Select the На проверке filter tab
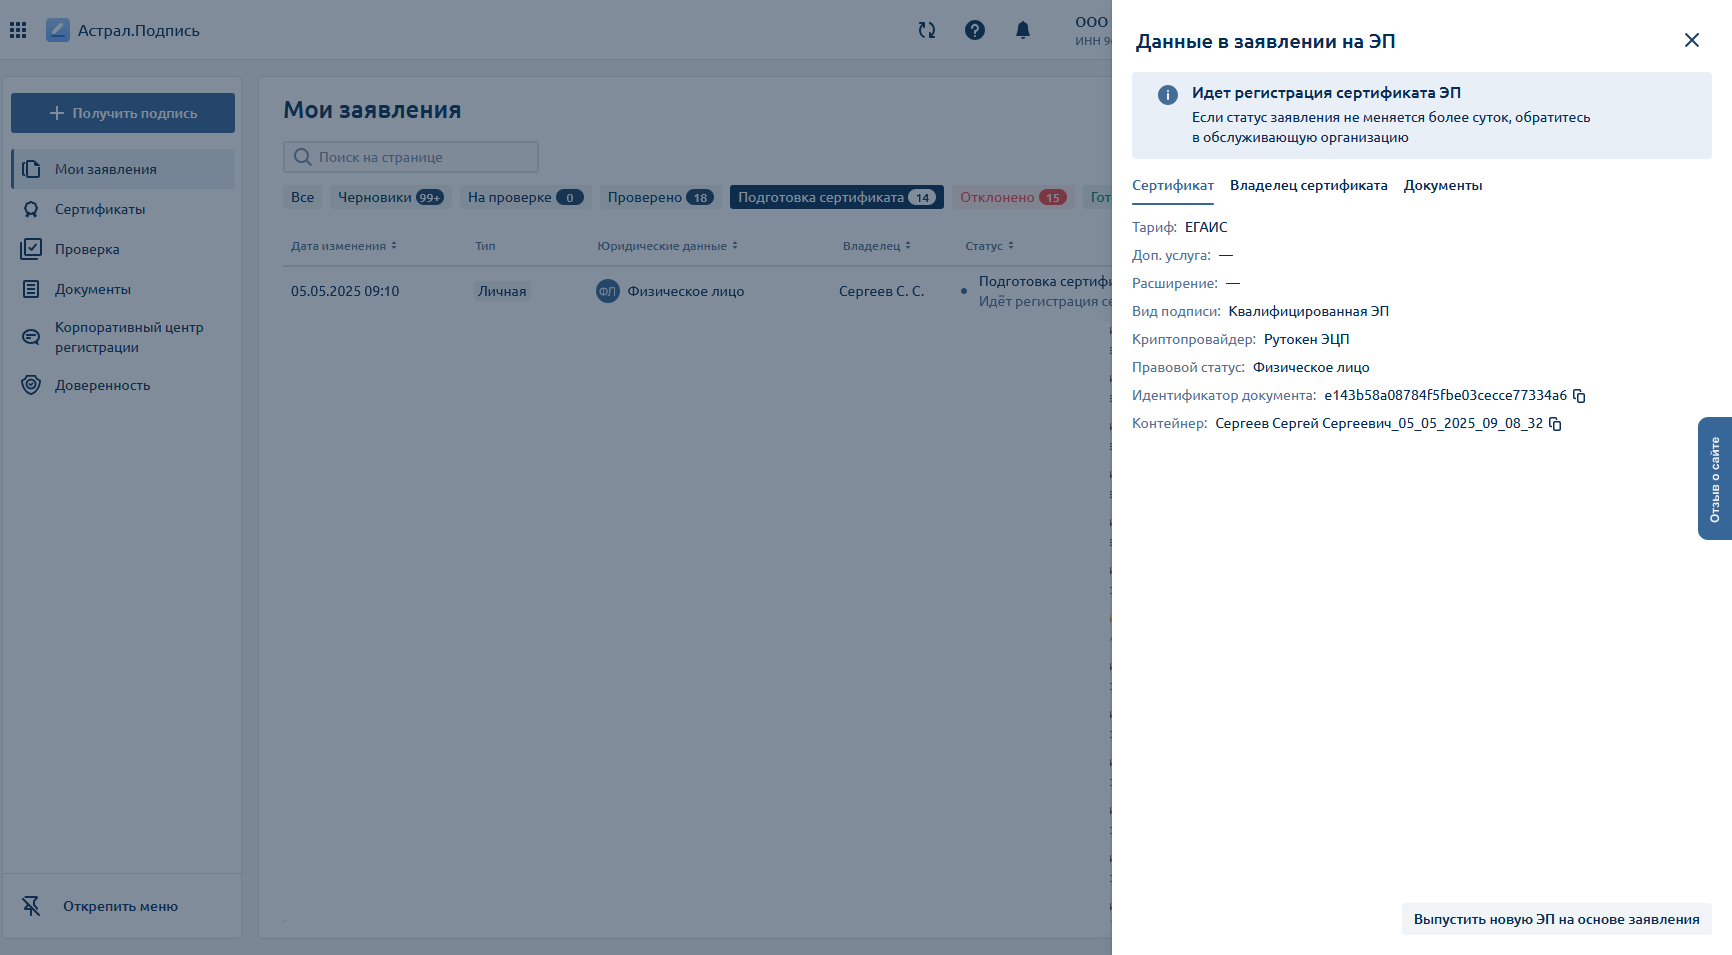Viewport: 1732px width, 955px height. [525, 197]
